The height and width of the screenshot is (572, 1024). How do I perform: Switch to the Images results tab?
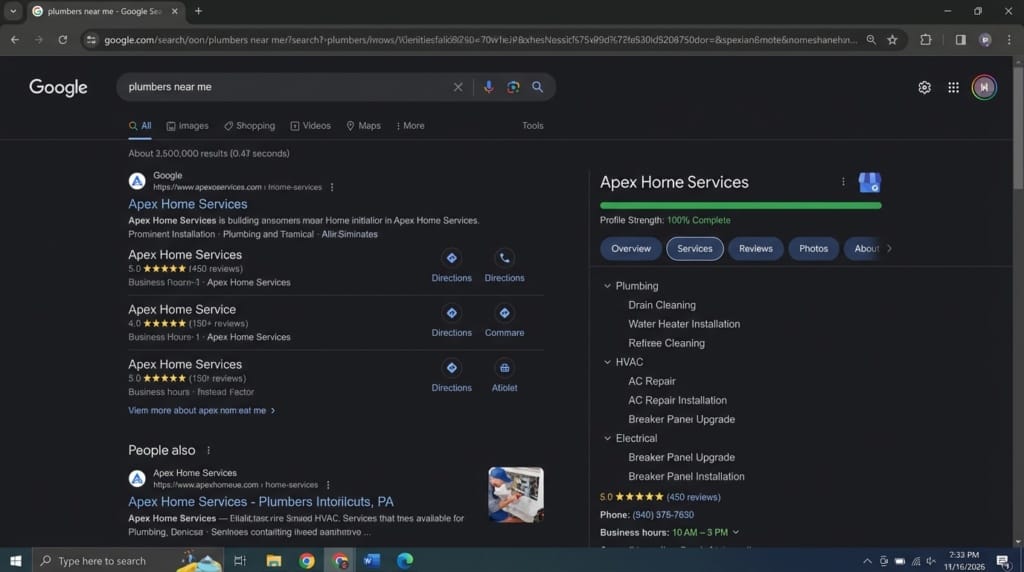click(x=187, y=126)
